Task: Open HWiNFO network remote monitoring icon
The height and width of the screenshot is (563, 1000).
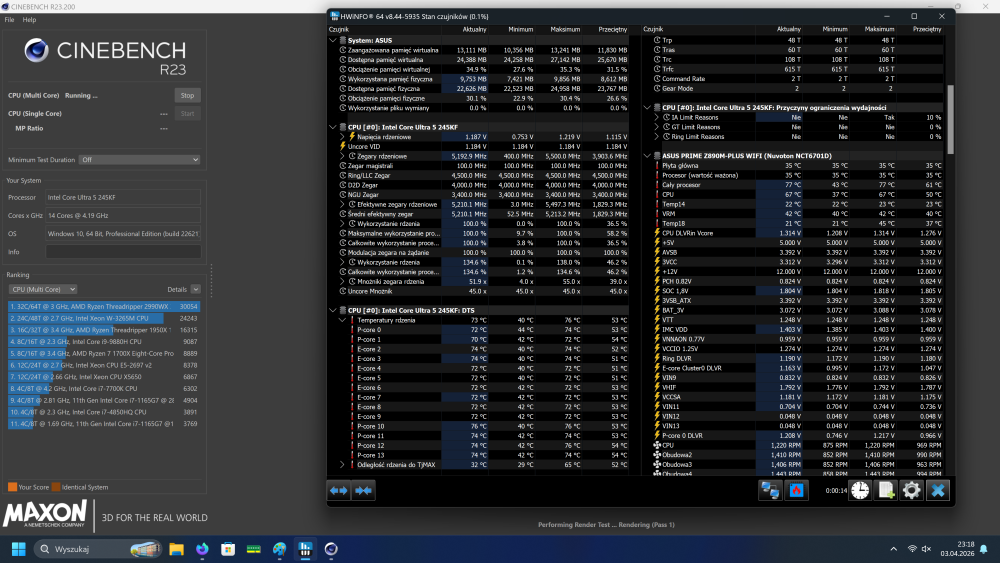Action: point(770,490)
